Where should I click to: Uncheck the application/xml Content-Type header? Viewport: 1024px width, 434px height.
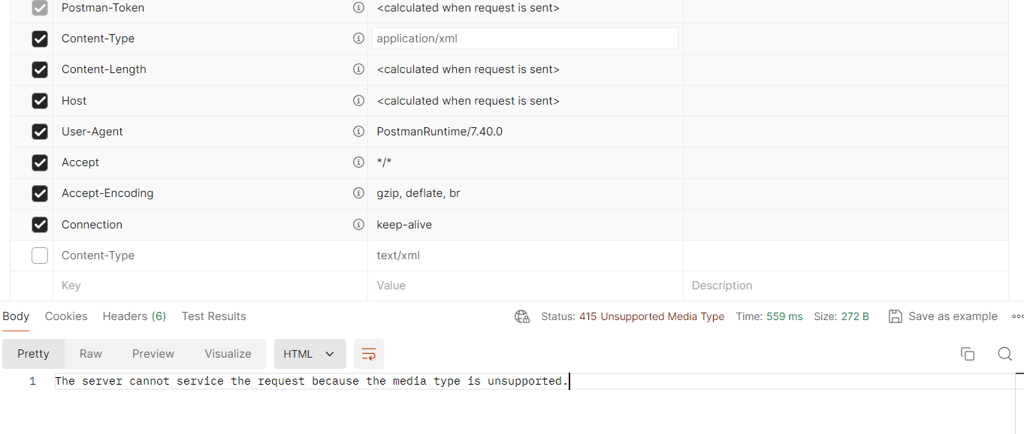(40, 39)
